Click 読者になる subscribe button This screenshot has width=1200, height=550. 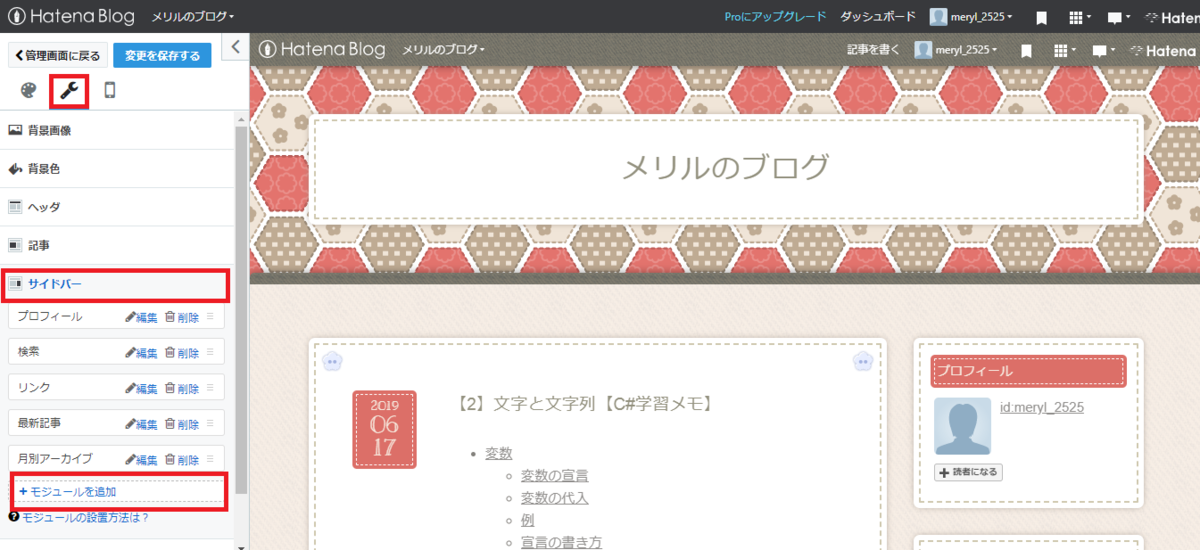[x=968, y=472]
